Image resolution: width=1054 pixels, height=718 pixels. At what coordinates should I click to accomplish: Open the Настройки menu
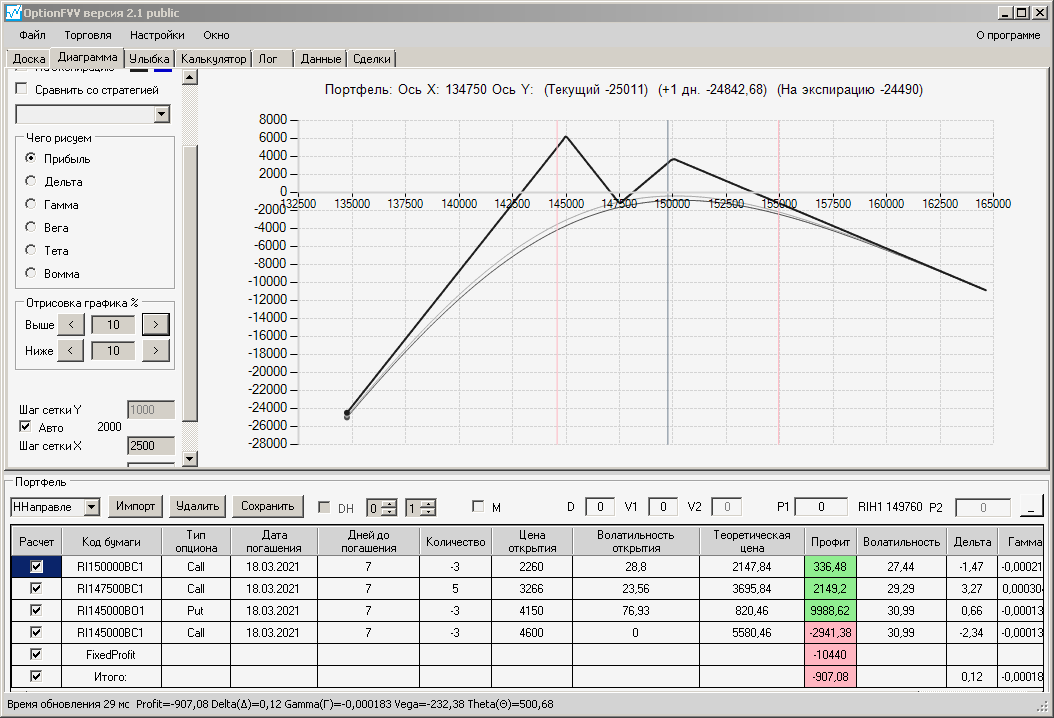[157, 35]
